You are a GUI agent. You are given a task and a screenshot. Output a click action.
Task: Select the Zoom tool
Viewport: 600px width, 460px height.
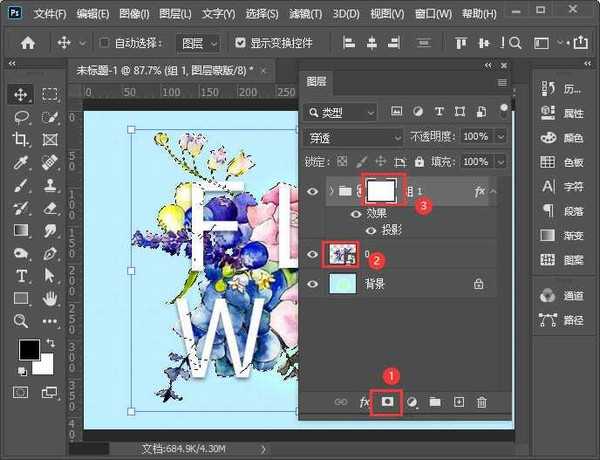[21, 321]
